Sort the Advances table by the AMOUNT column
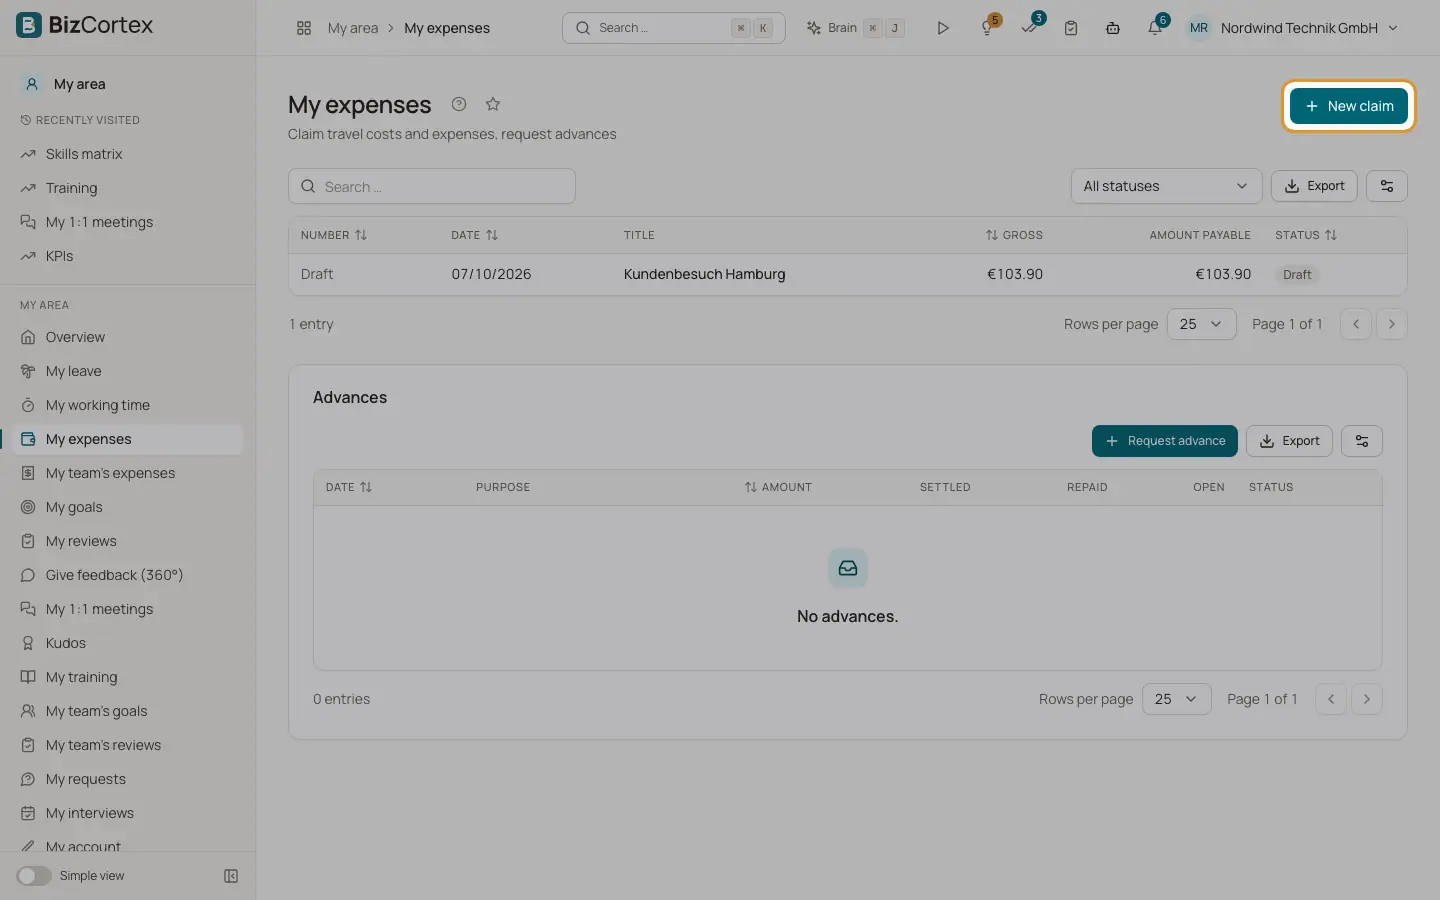This screenshot has height=900, width=1440. coord(778,487)
